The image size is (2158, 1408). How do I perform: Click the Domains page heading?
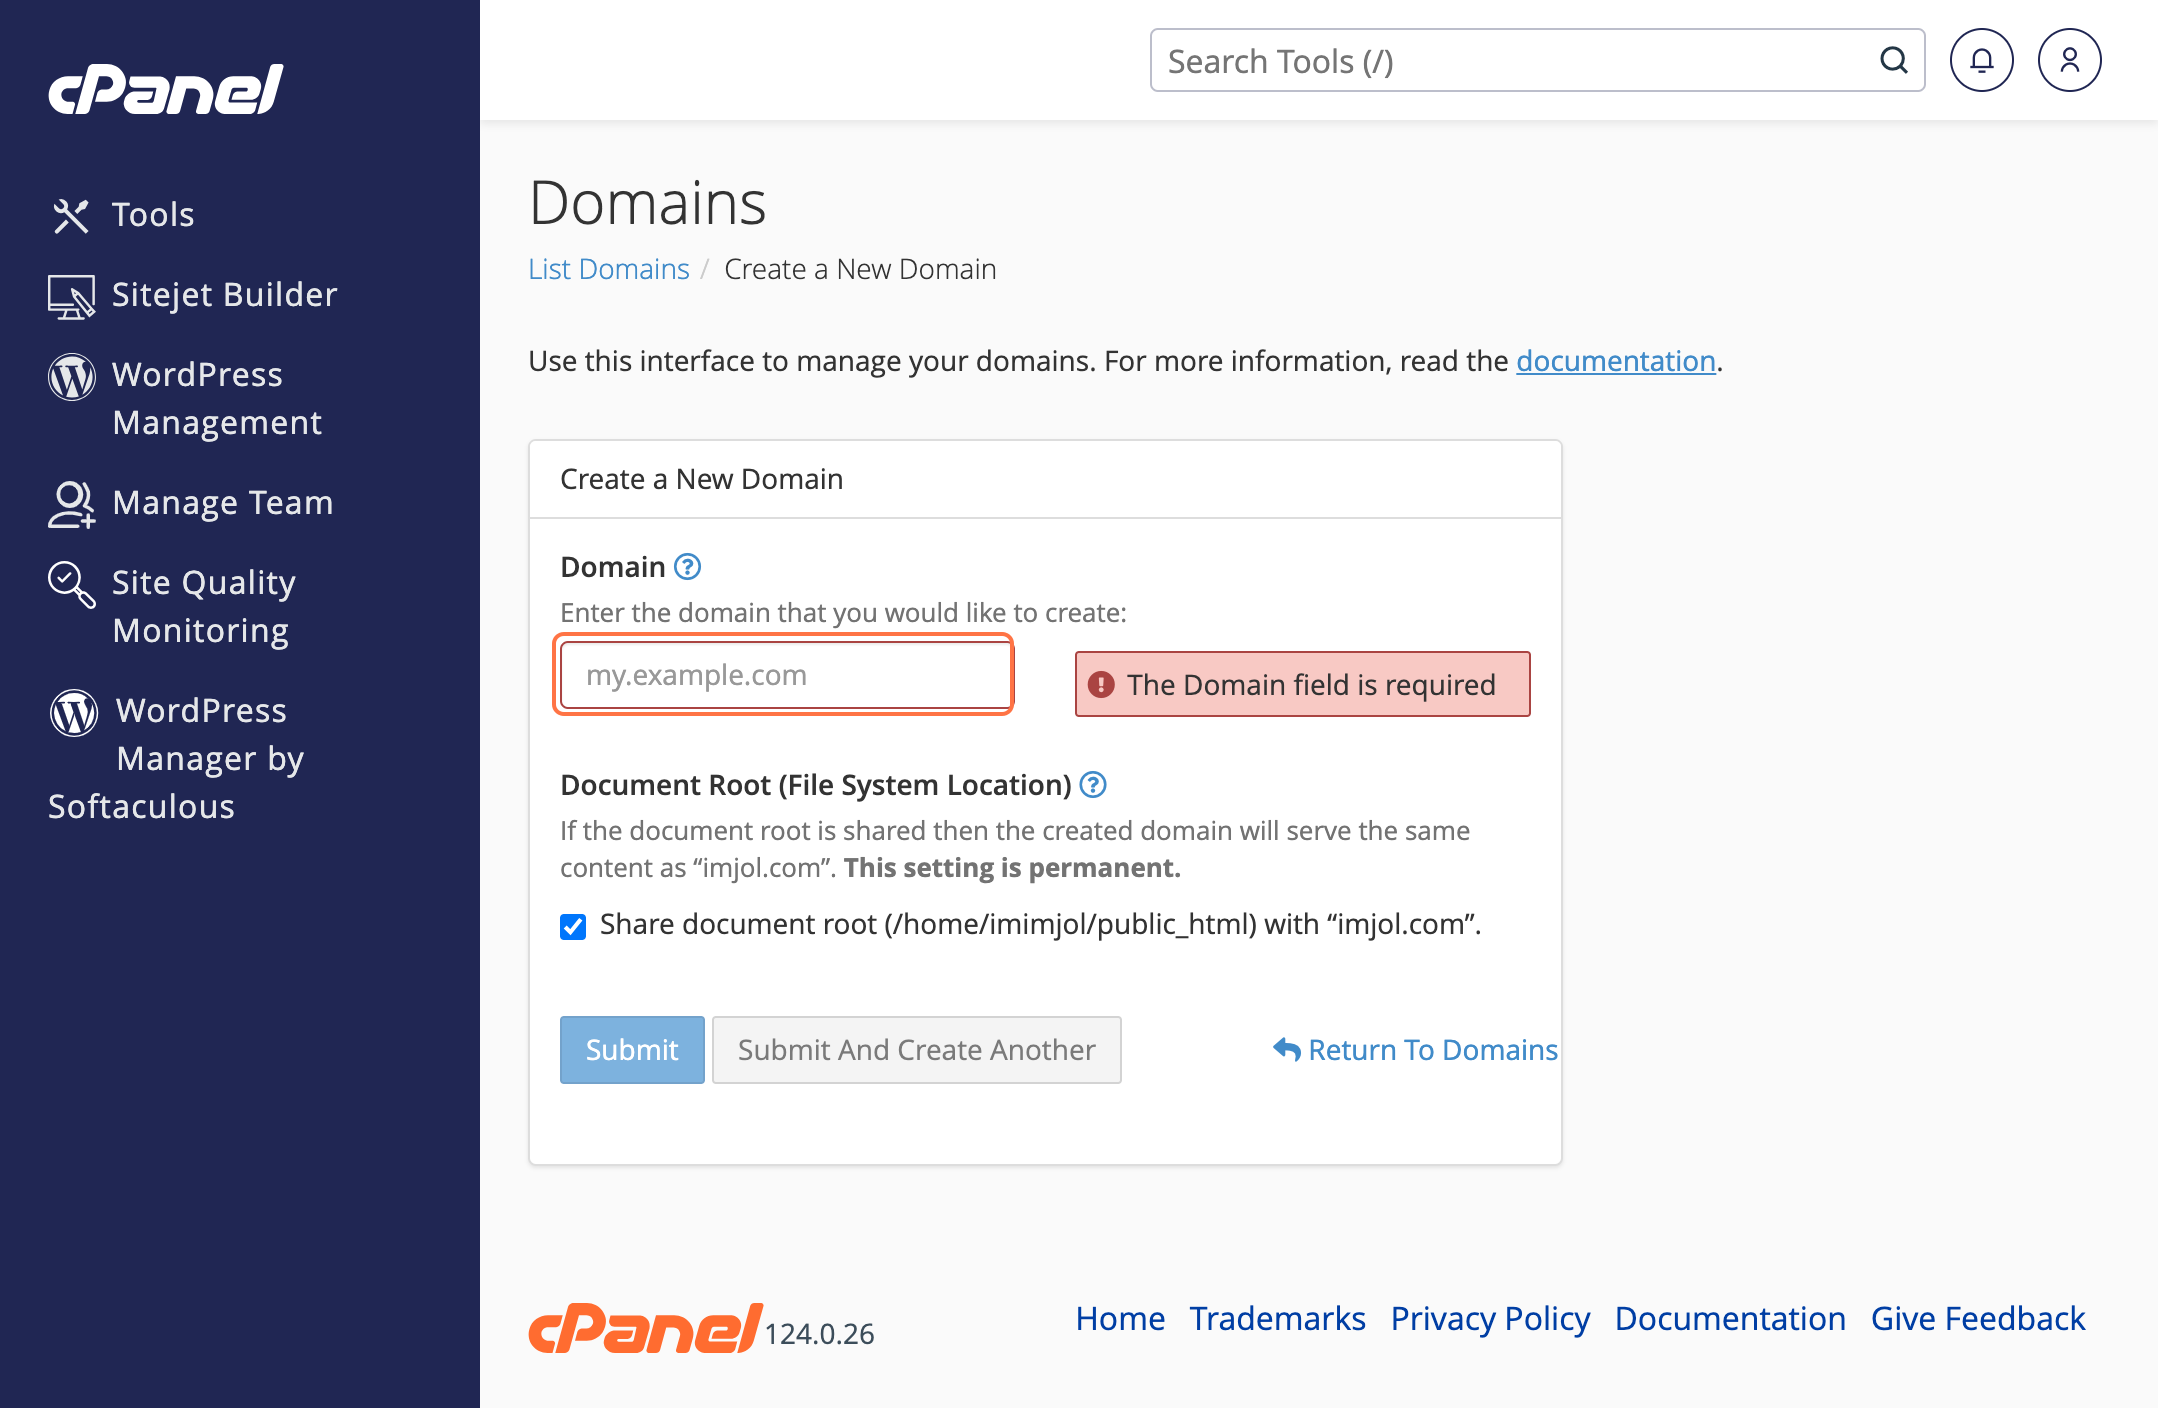tap(647, 203)
